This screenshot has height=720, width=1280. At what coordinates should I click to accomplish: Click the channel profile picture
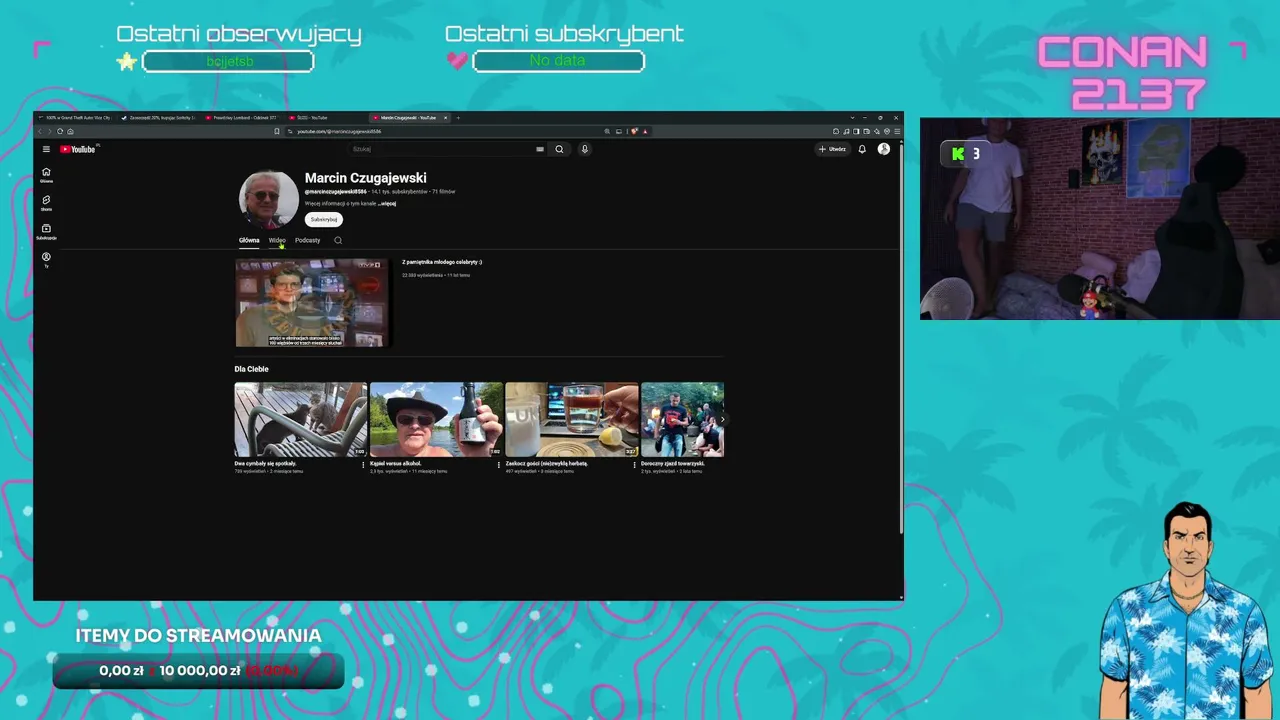click(268, 198)
